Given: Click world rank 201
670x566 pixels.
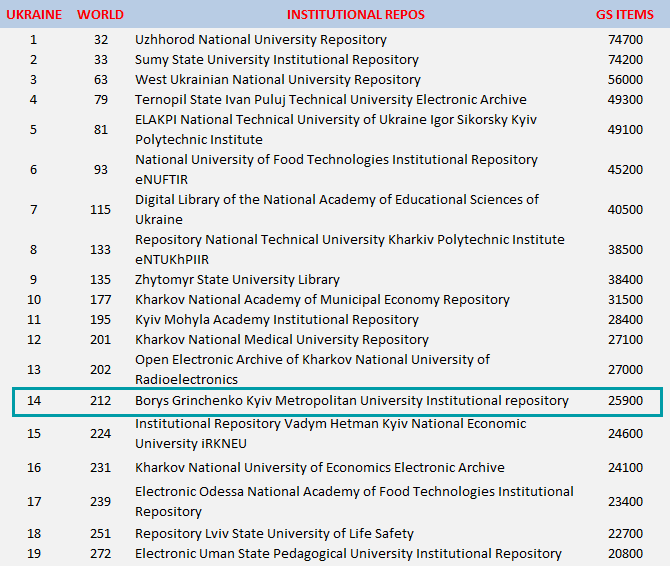Looking at the screenshot, I should [100, 340].
